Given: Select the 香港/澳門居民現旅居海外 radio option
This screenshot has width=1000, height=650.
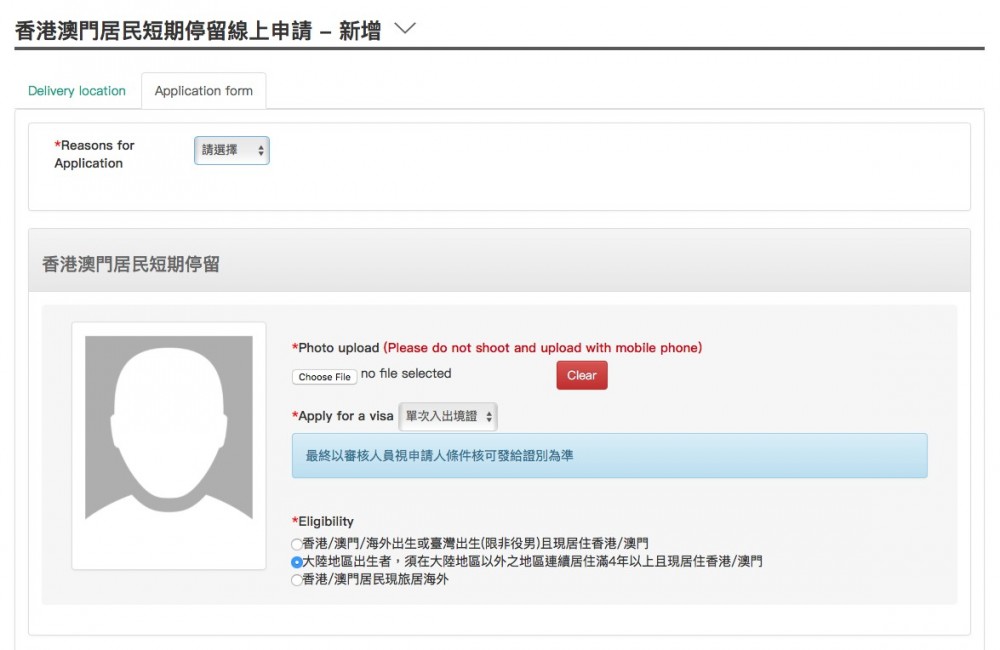Looking at the screenshot, I should [296, 580].
